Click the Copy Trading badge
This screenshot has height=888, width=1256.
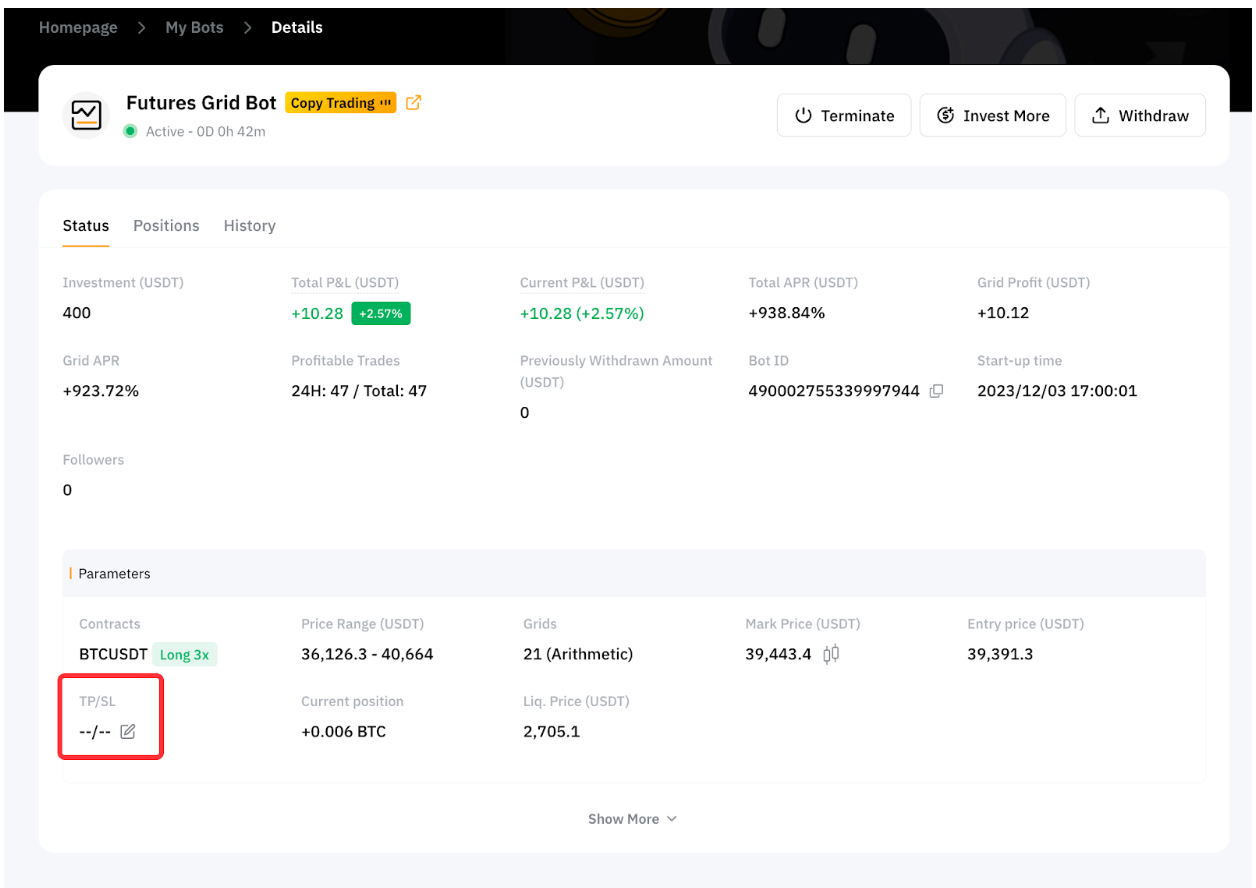point(341,103)
